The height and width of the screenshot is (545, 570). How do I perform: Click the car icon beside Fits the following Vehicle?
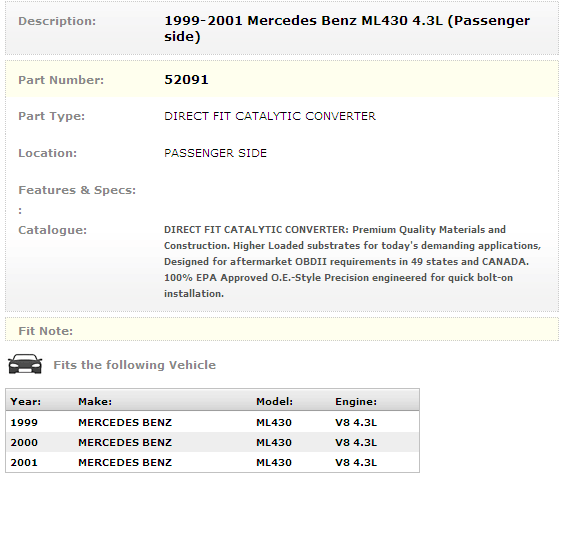tap(25, 364)
